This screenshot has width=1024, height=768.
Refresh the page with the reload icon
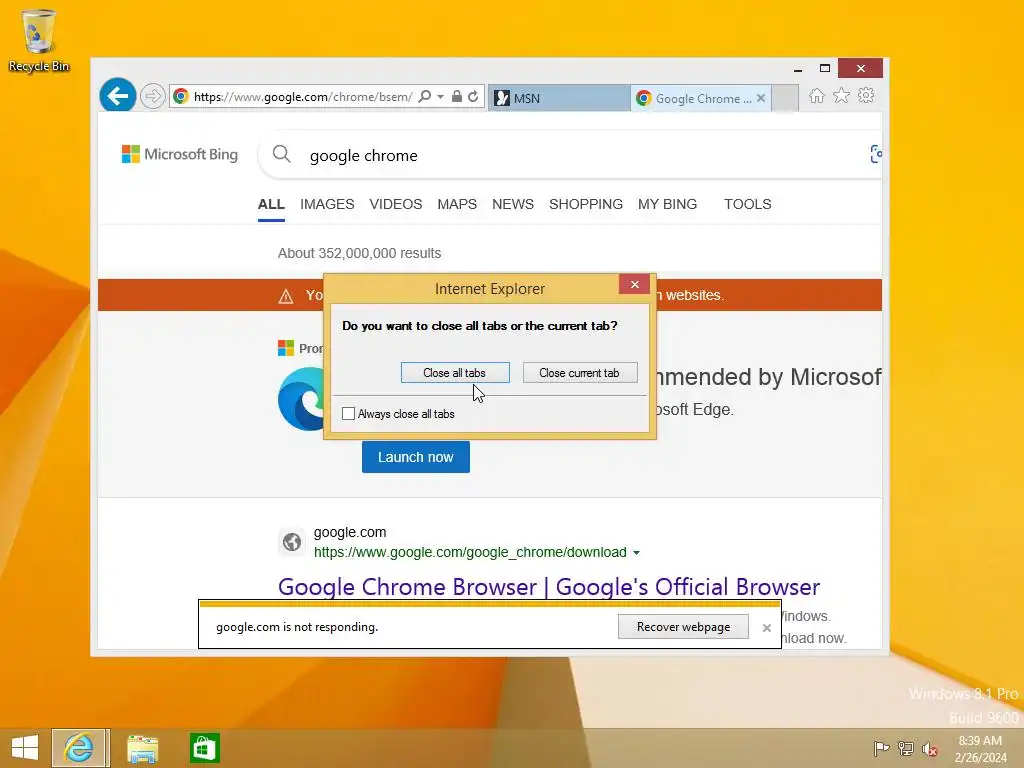coord(473,97)
